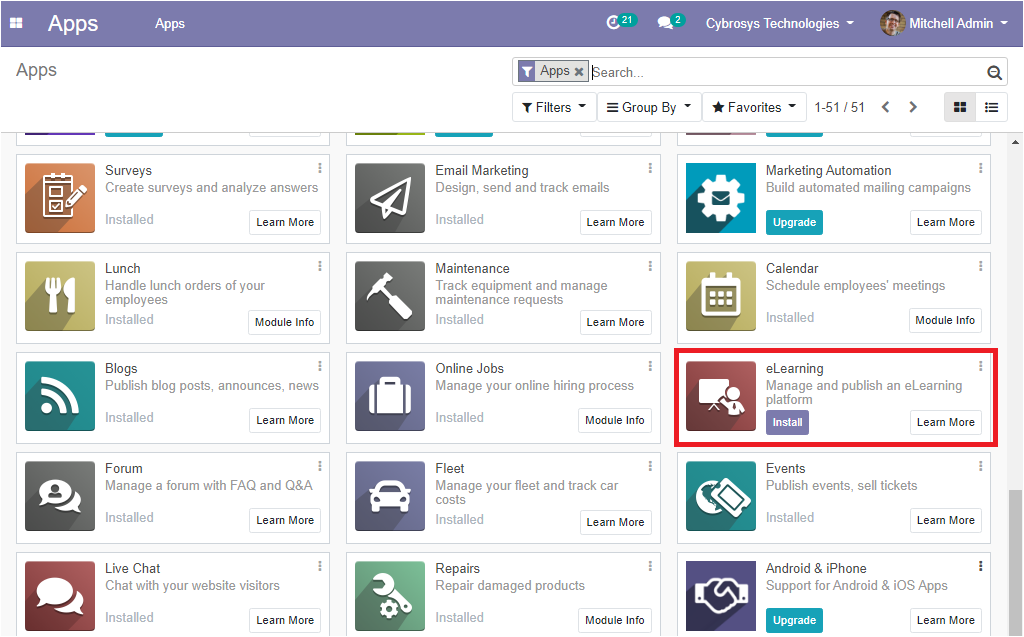Open the Android & iPhone card options menu
Screen dimensions: 1024x637
(980, 566)
